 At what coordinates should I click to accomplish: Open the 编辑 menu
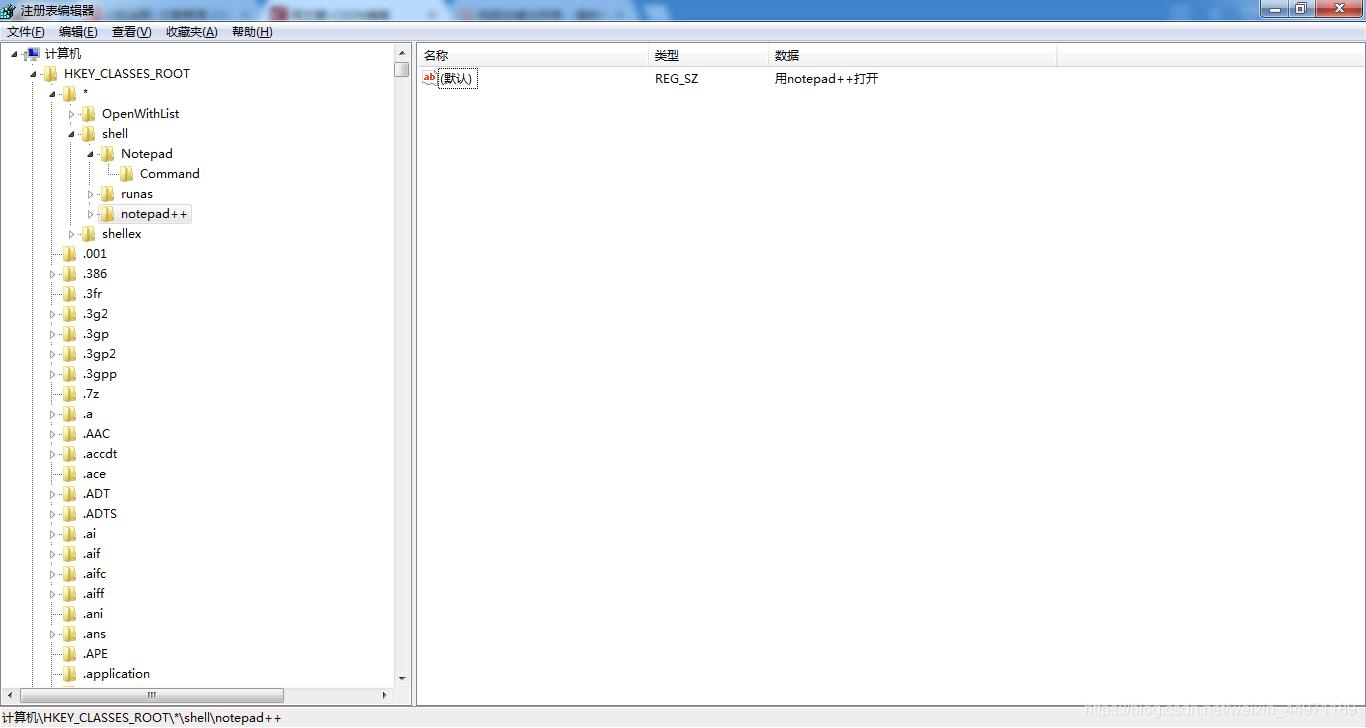click(x=77, y=31)
